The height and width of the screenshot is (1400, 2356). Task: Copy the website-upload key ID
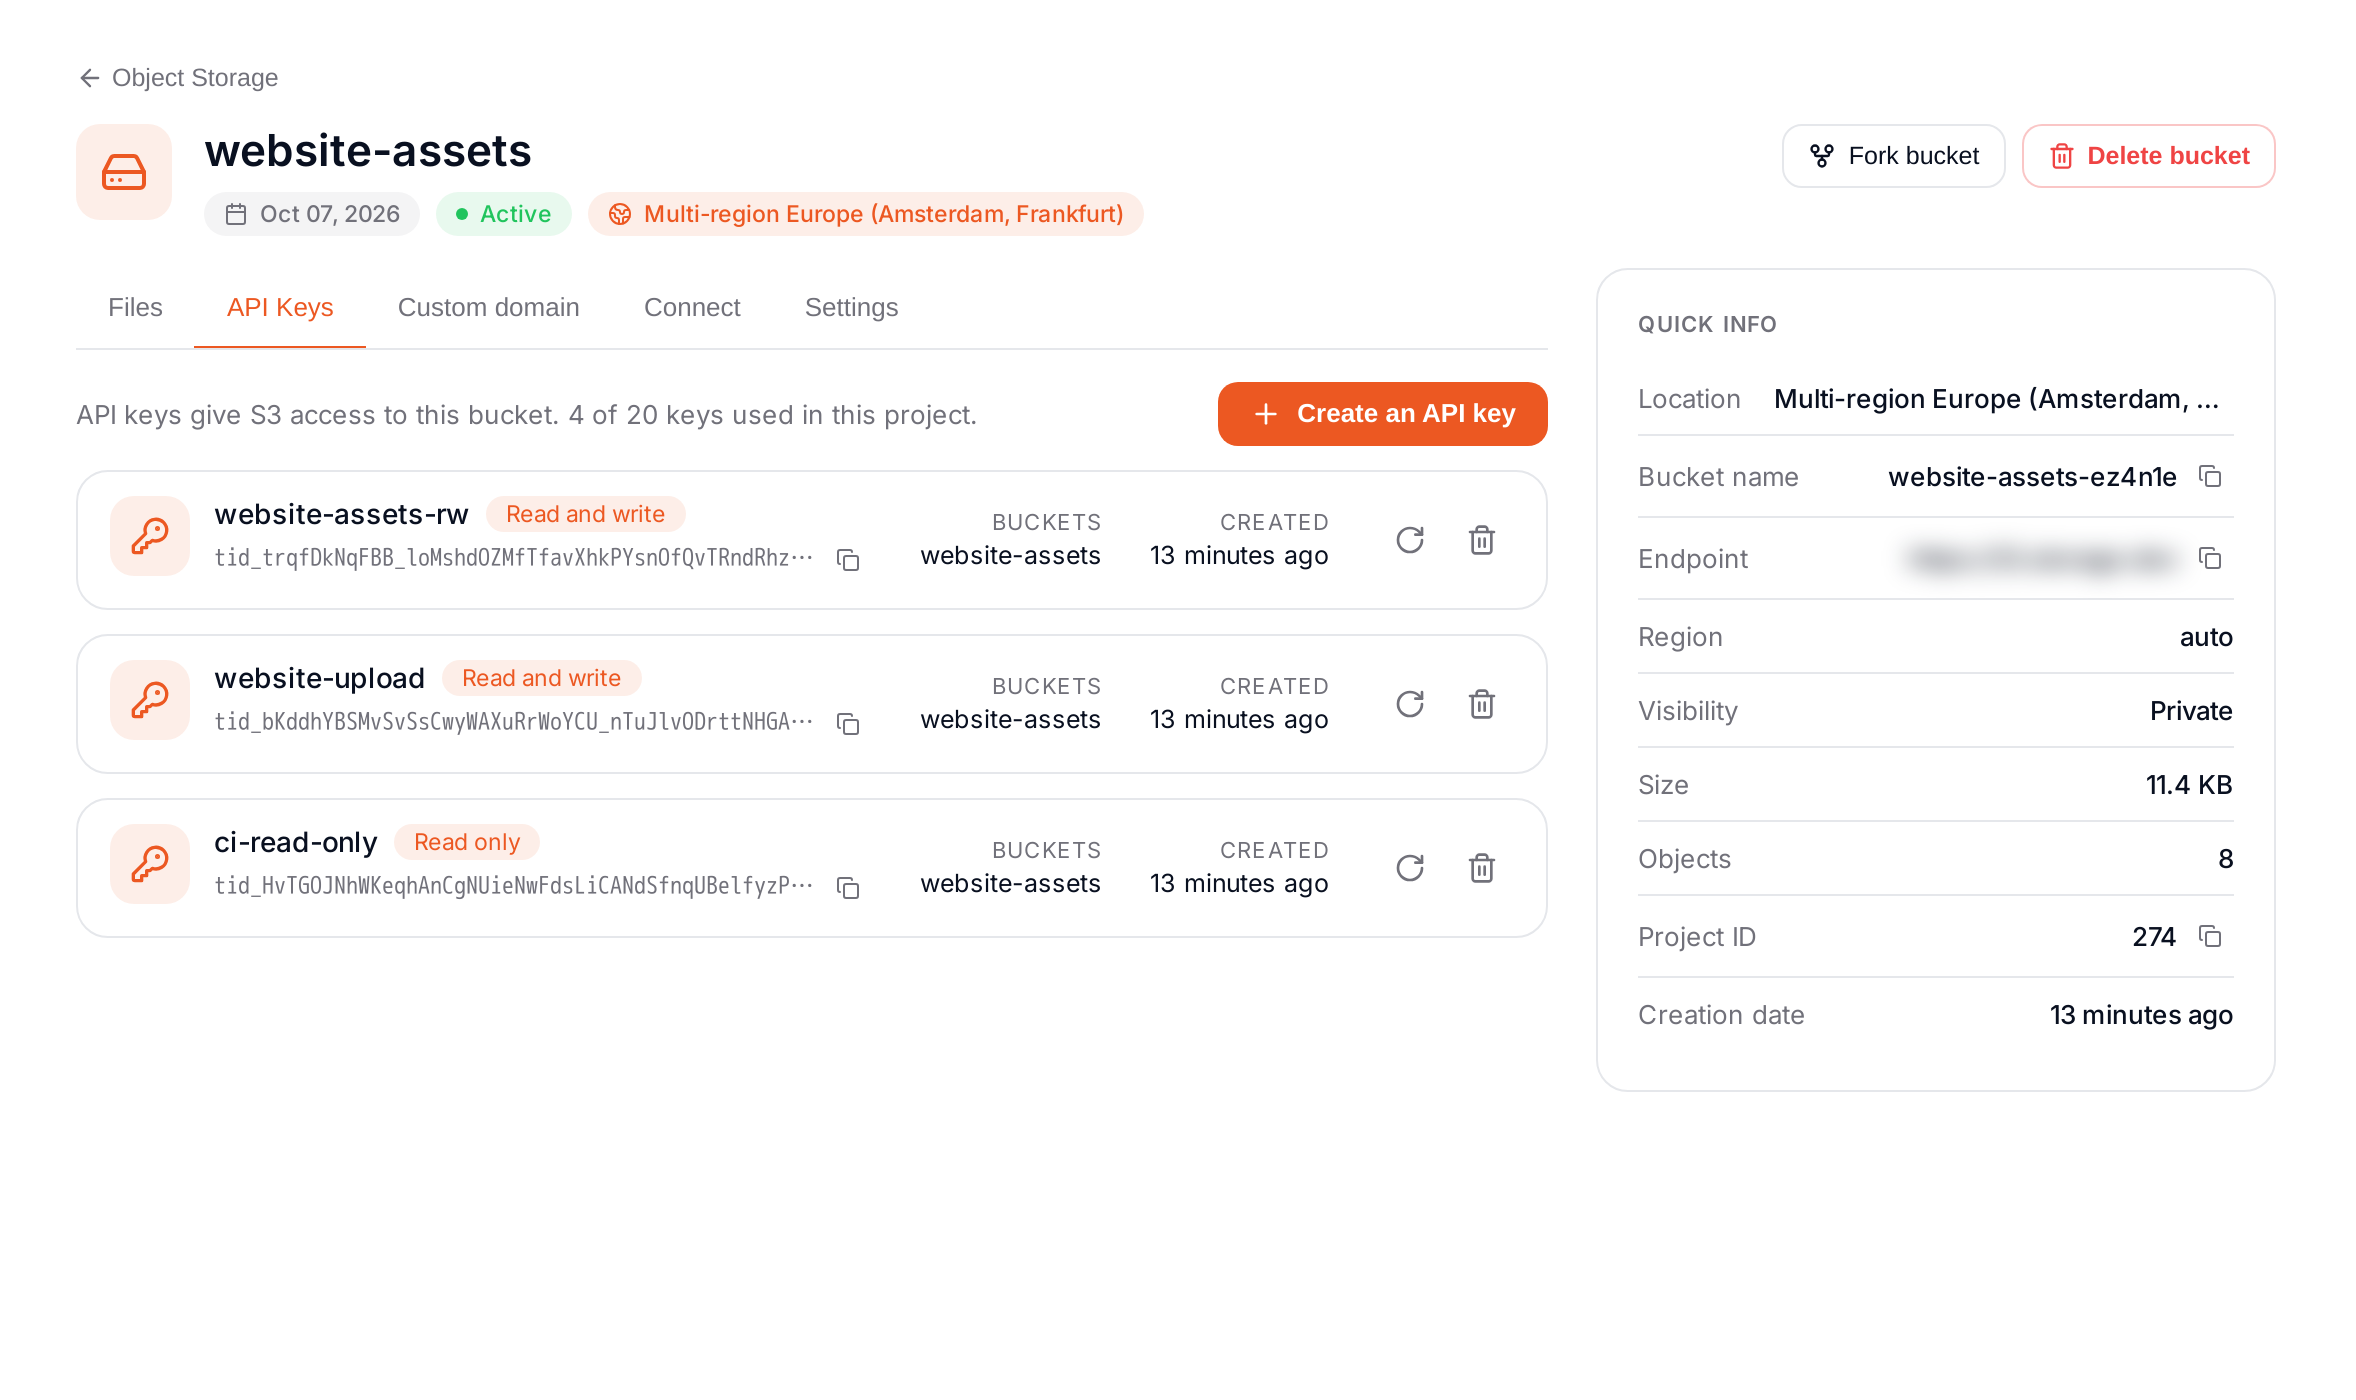(x=848, y=724)
